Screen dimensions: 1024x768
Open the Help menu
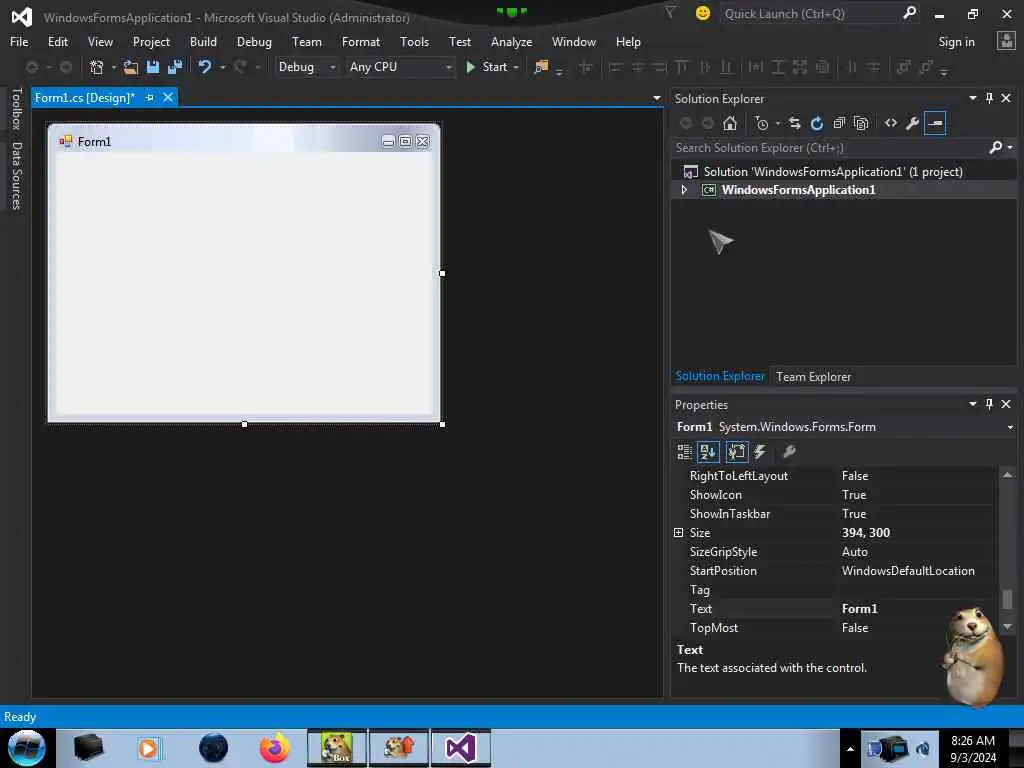pyautogui.click(x=628, y=42)
